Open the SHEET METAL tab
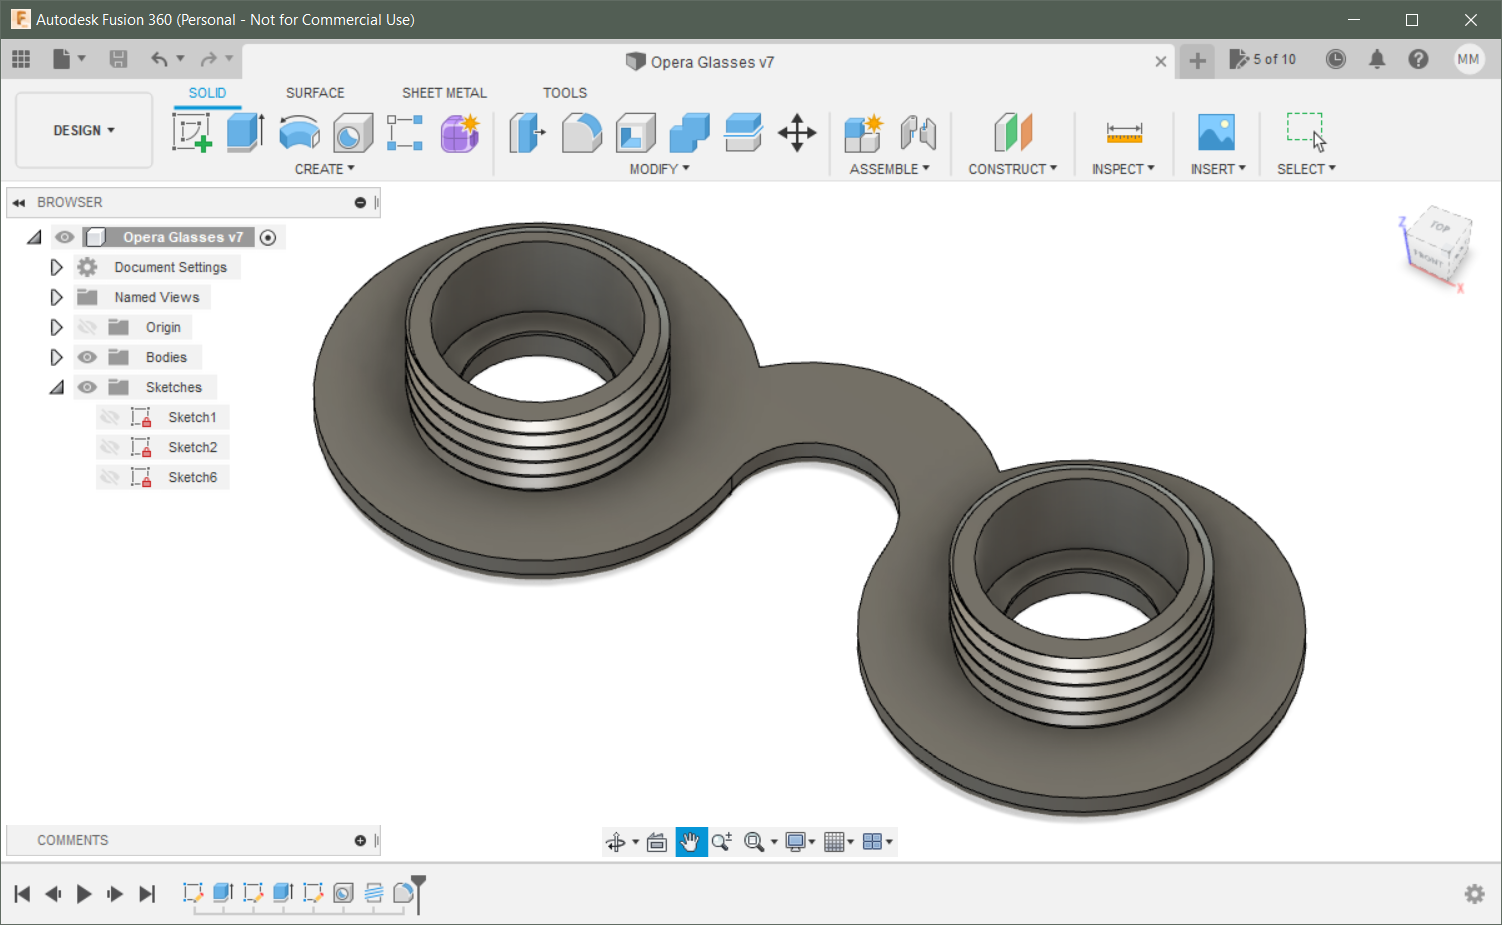 tap(444, 93)
